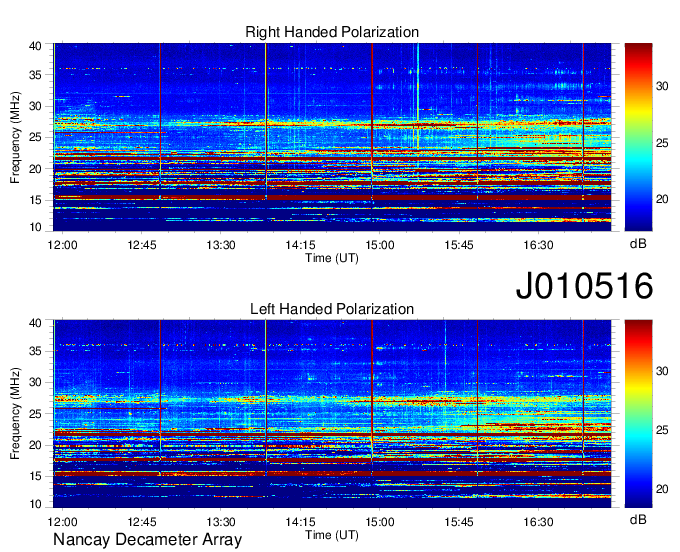Click the 20 dB tick on Right Handed color bar
The height and width of the screenshot is (552, 680).
point(662,199)
